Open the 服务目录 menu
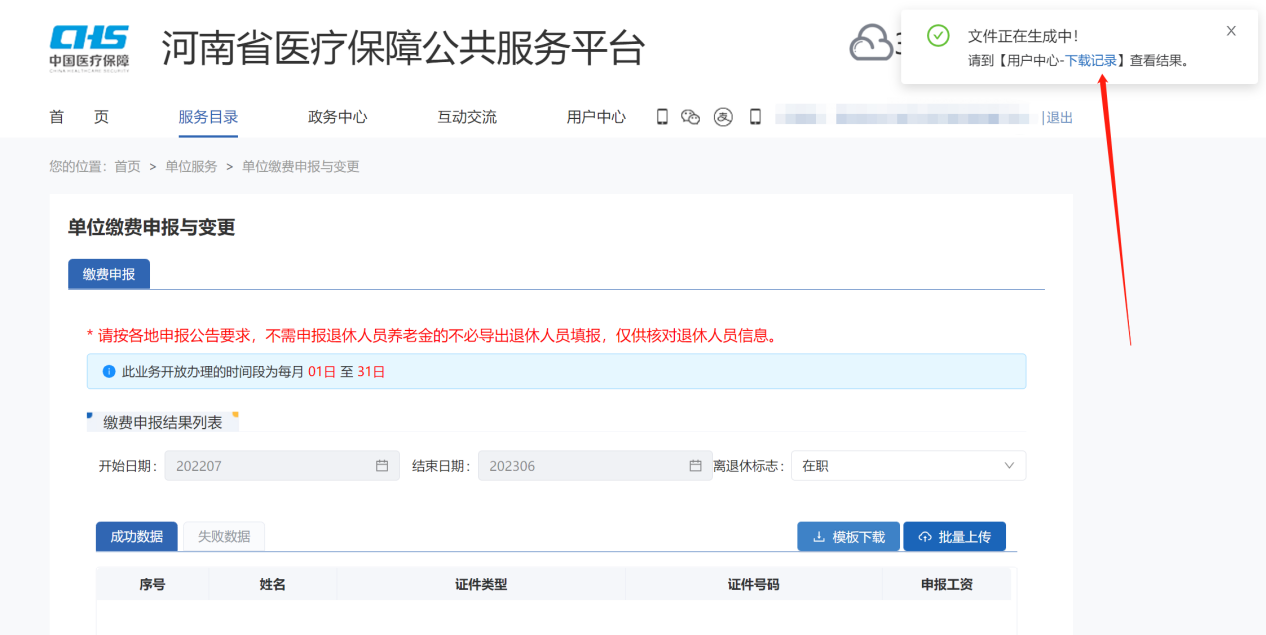The image size is (1266, 635). [x=208, y=117]
